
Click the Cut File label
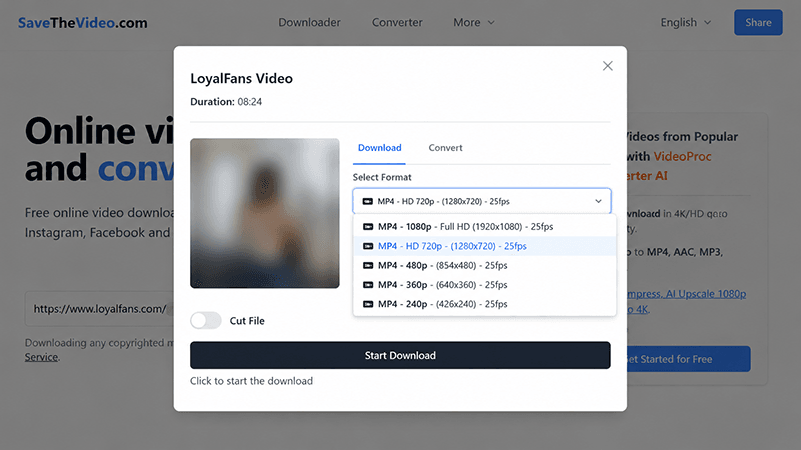tap(247, 321)
